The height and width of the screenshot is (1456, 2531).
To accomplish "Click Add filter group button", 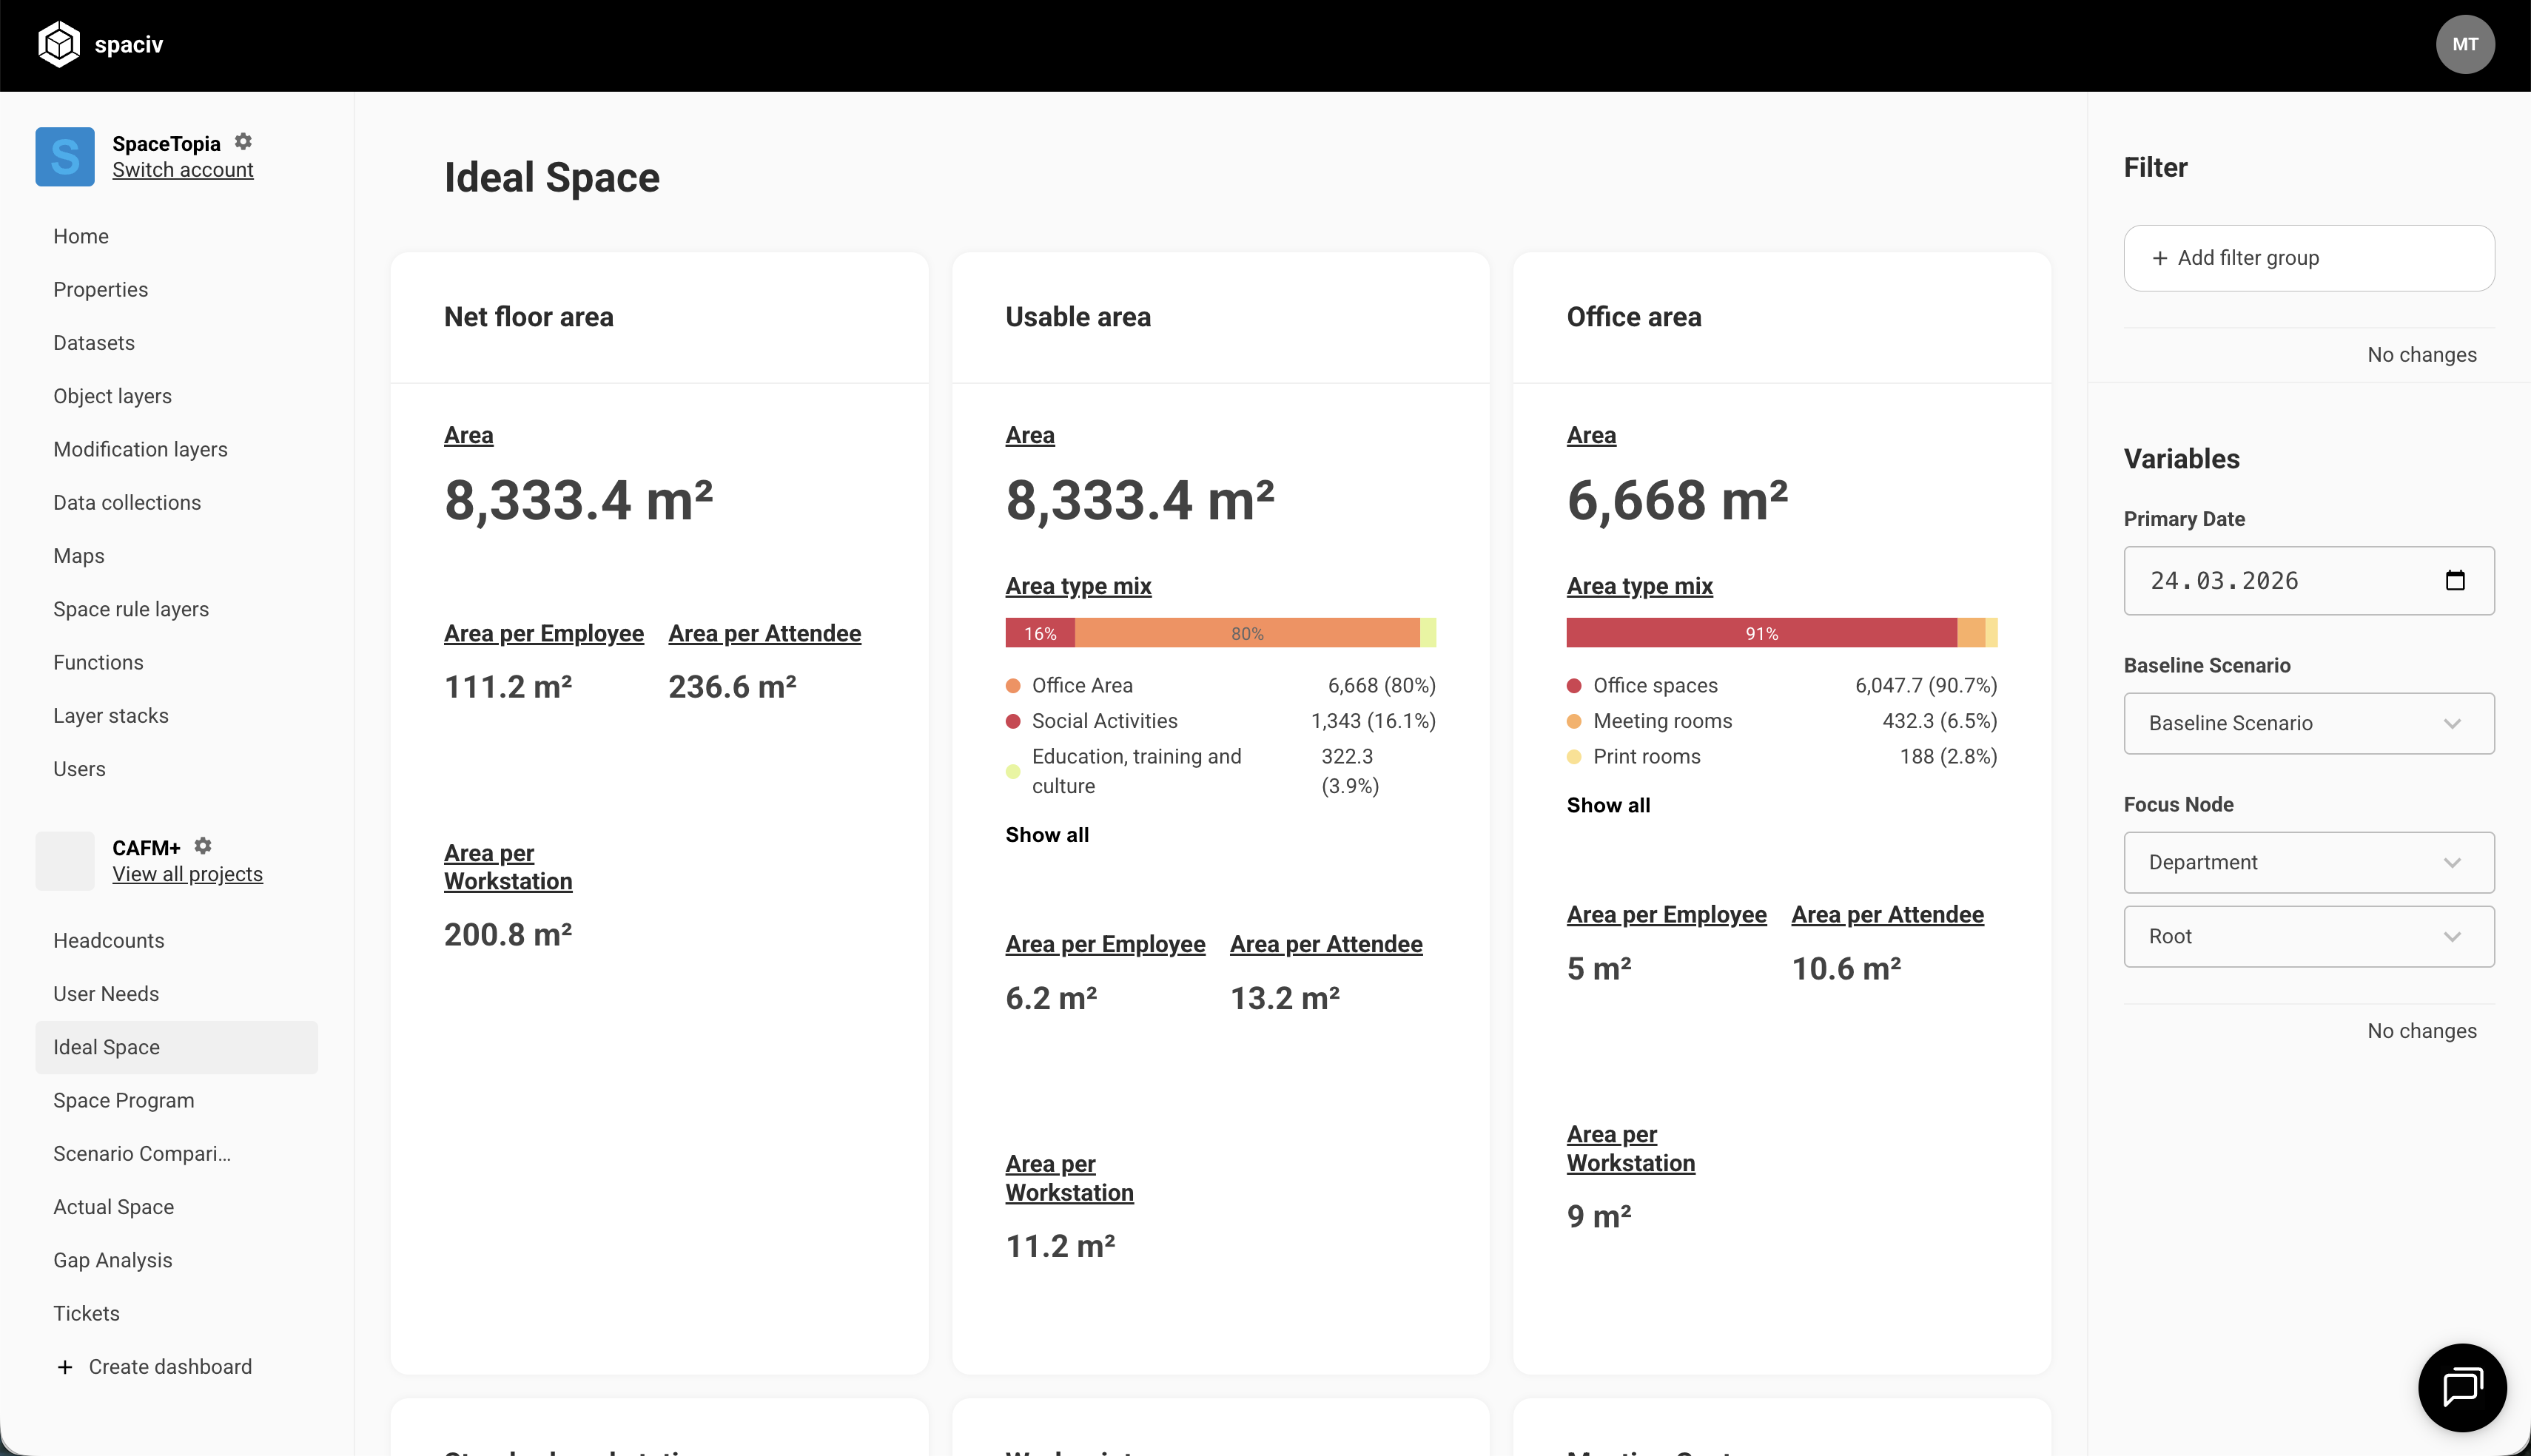I will pyautogui.click(x=2308, y=258).
